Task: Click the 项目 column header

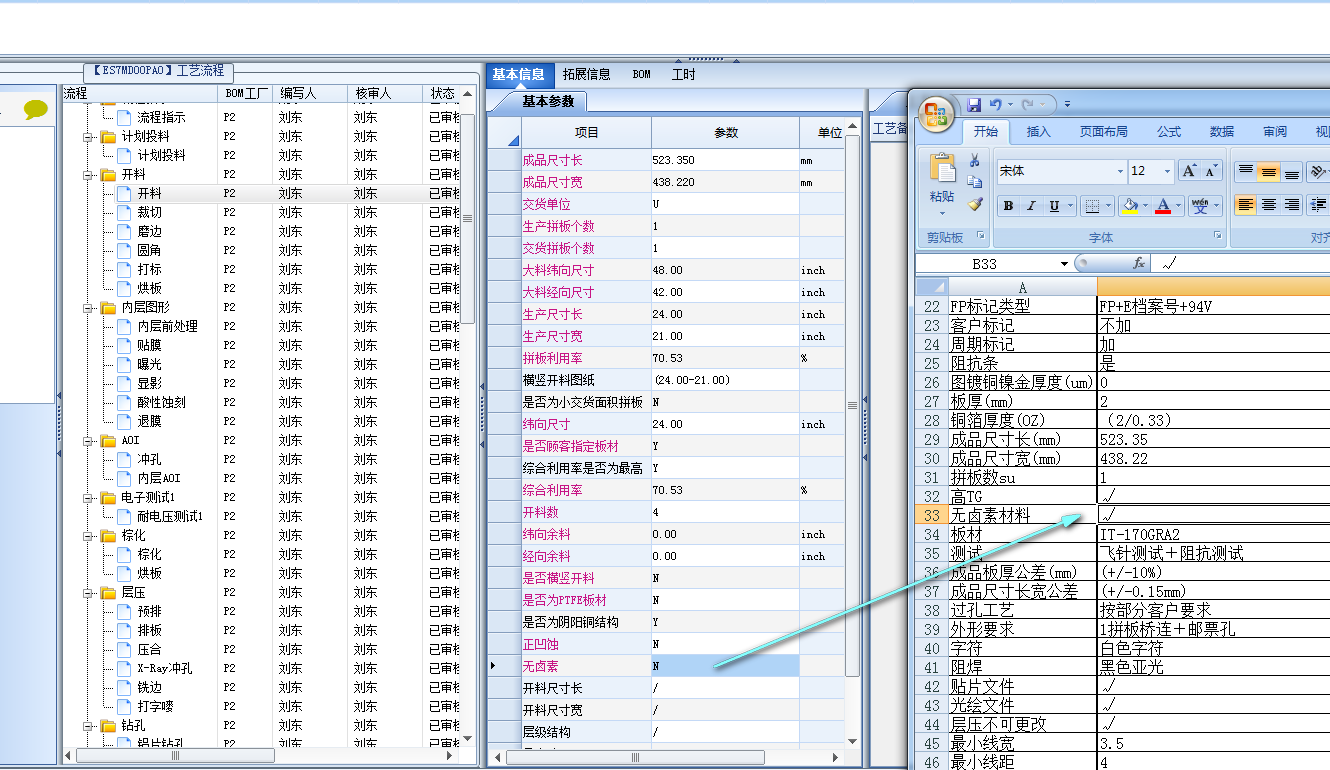Action: (x=586, y=133)
